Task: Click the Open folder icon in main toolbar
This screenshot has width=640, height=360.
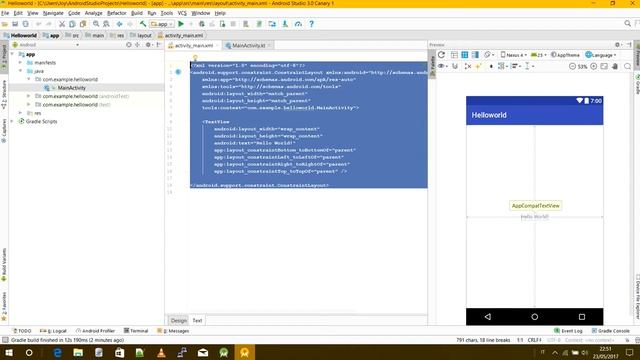Action: pyautogui.click(x=5, y=24)
